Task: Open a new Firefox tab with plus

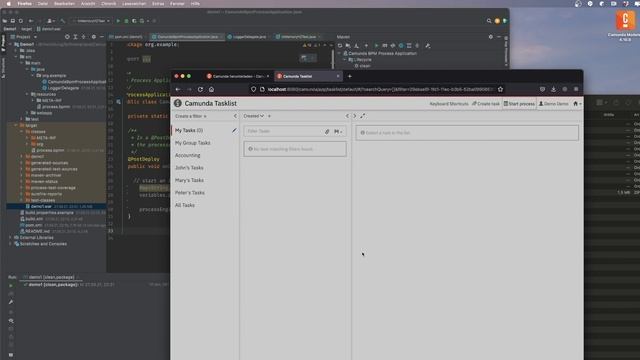Action: click(x=349, y=76)
